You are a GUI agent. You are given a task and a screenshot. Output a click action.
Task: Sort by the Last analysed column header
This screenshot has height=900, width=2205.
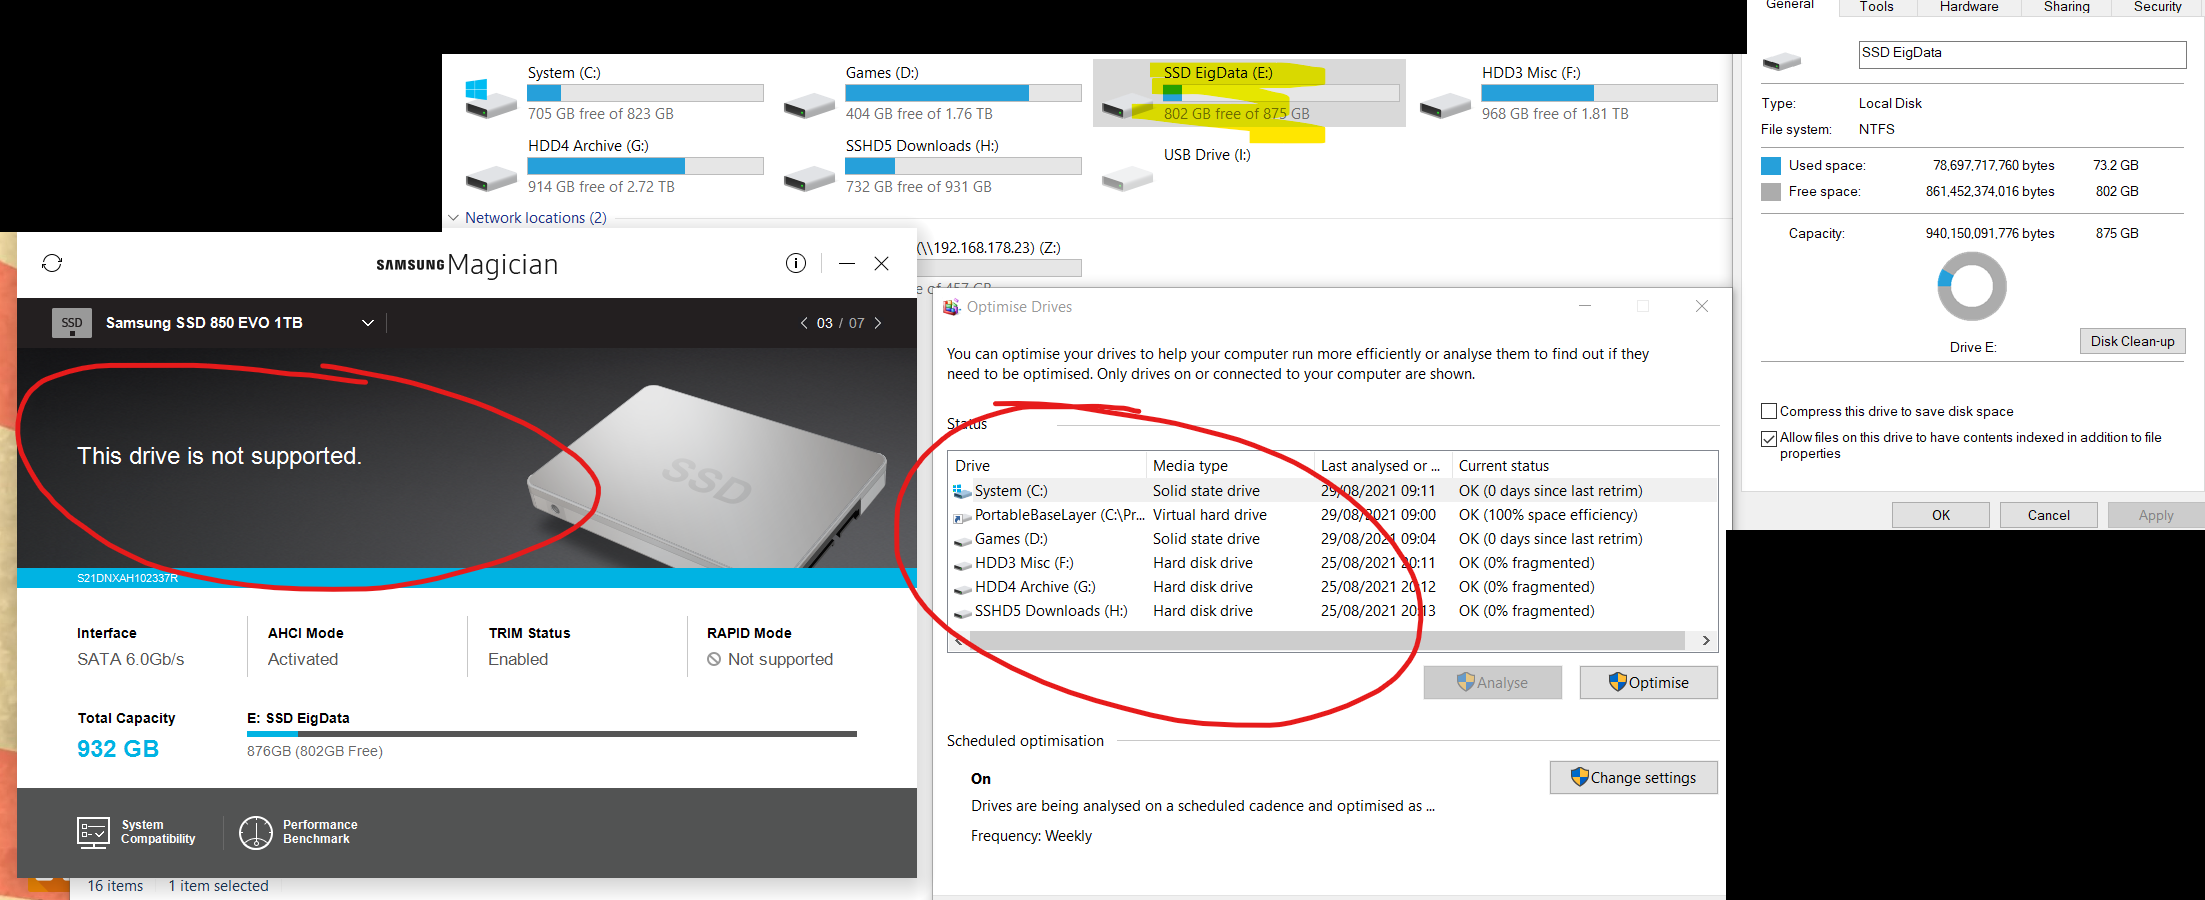click(x=1384, y=466)
